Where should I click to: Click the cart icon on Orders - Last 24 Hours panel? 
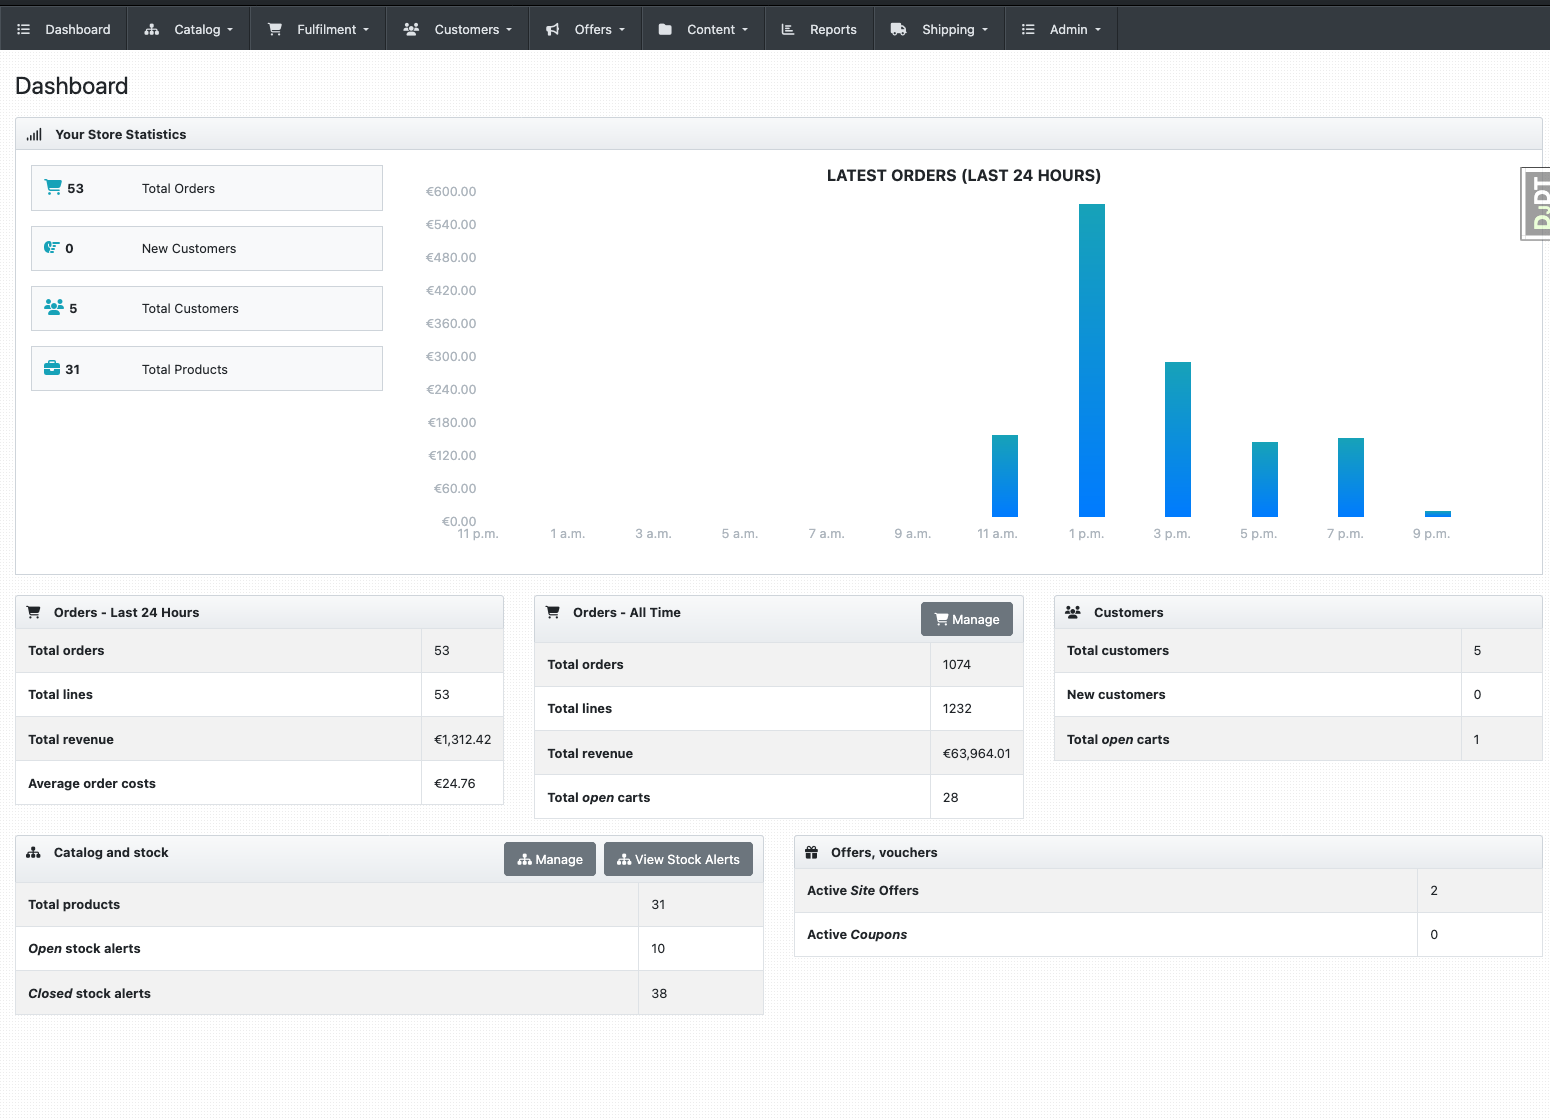(33, 611)
